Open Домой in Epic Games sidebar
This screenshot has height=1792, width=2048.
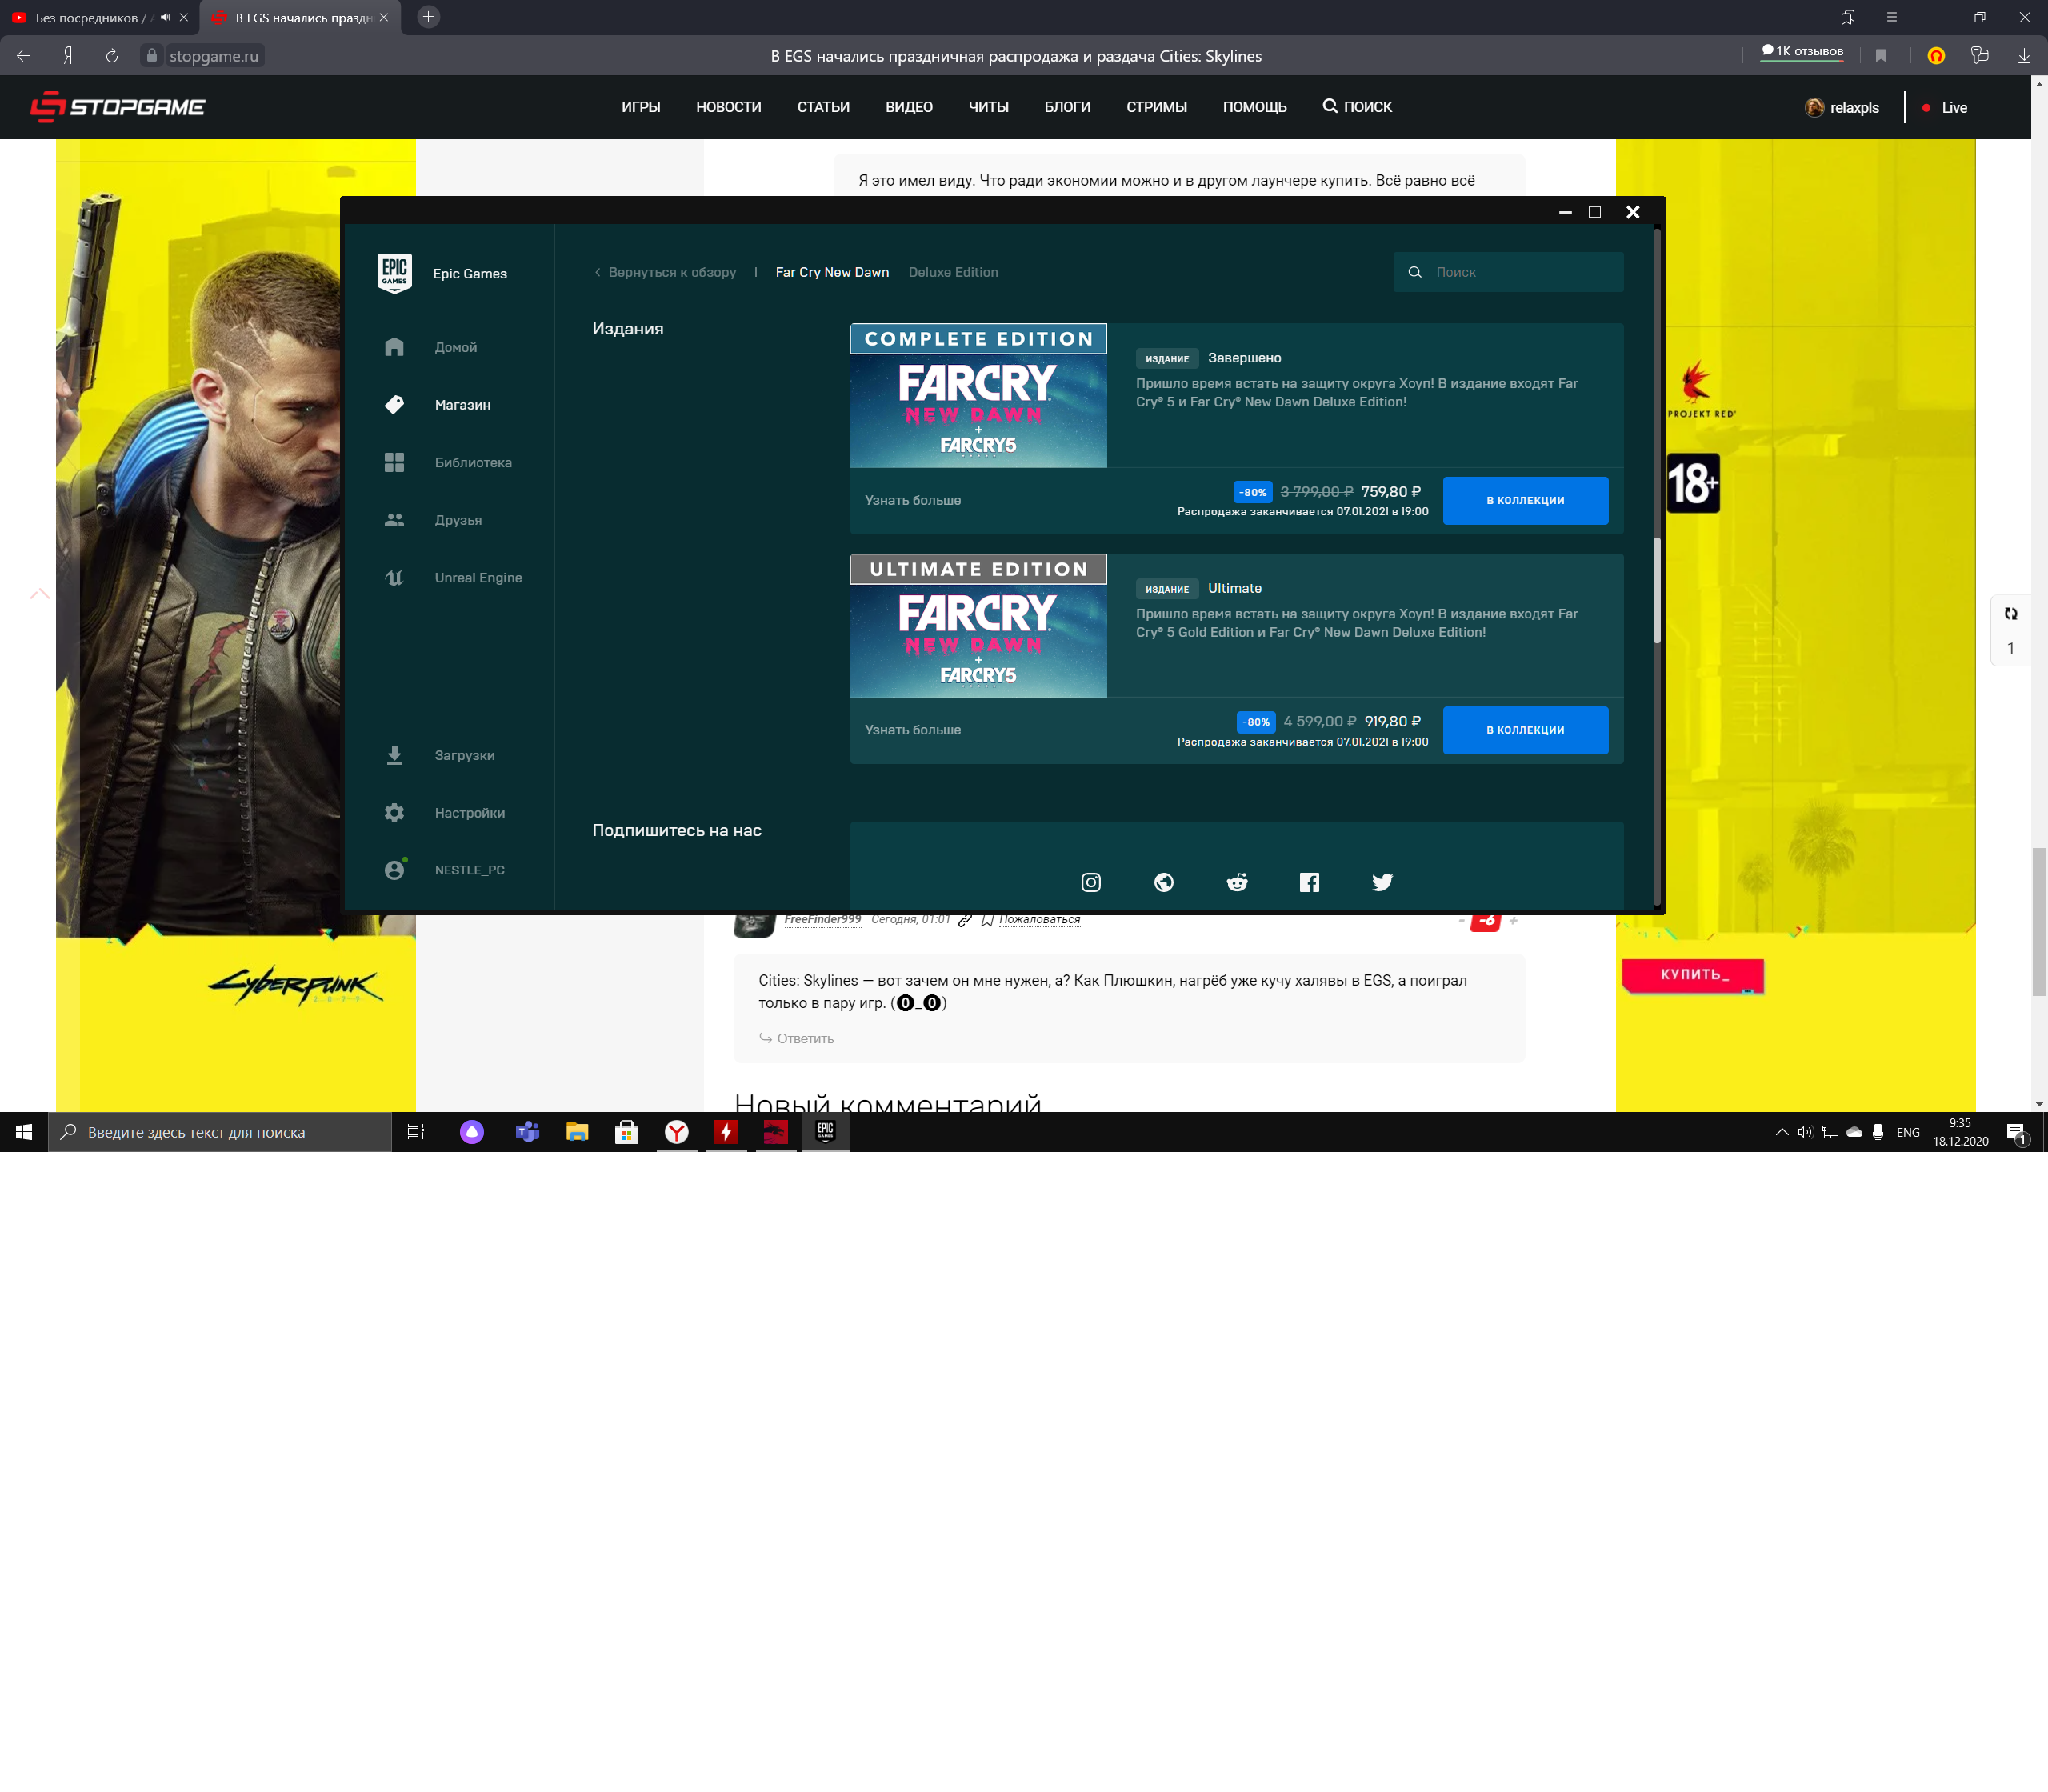click(x=455, y=347)
